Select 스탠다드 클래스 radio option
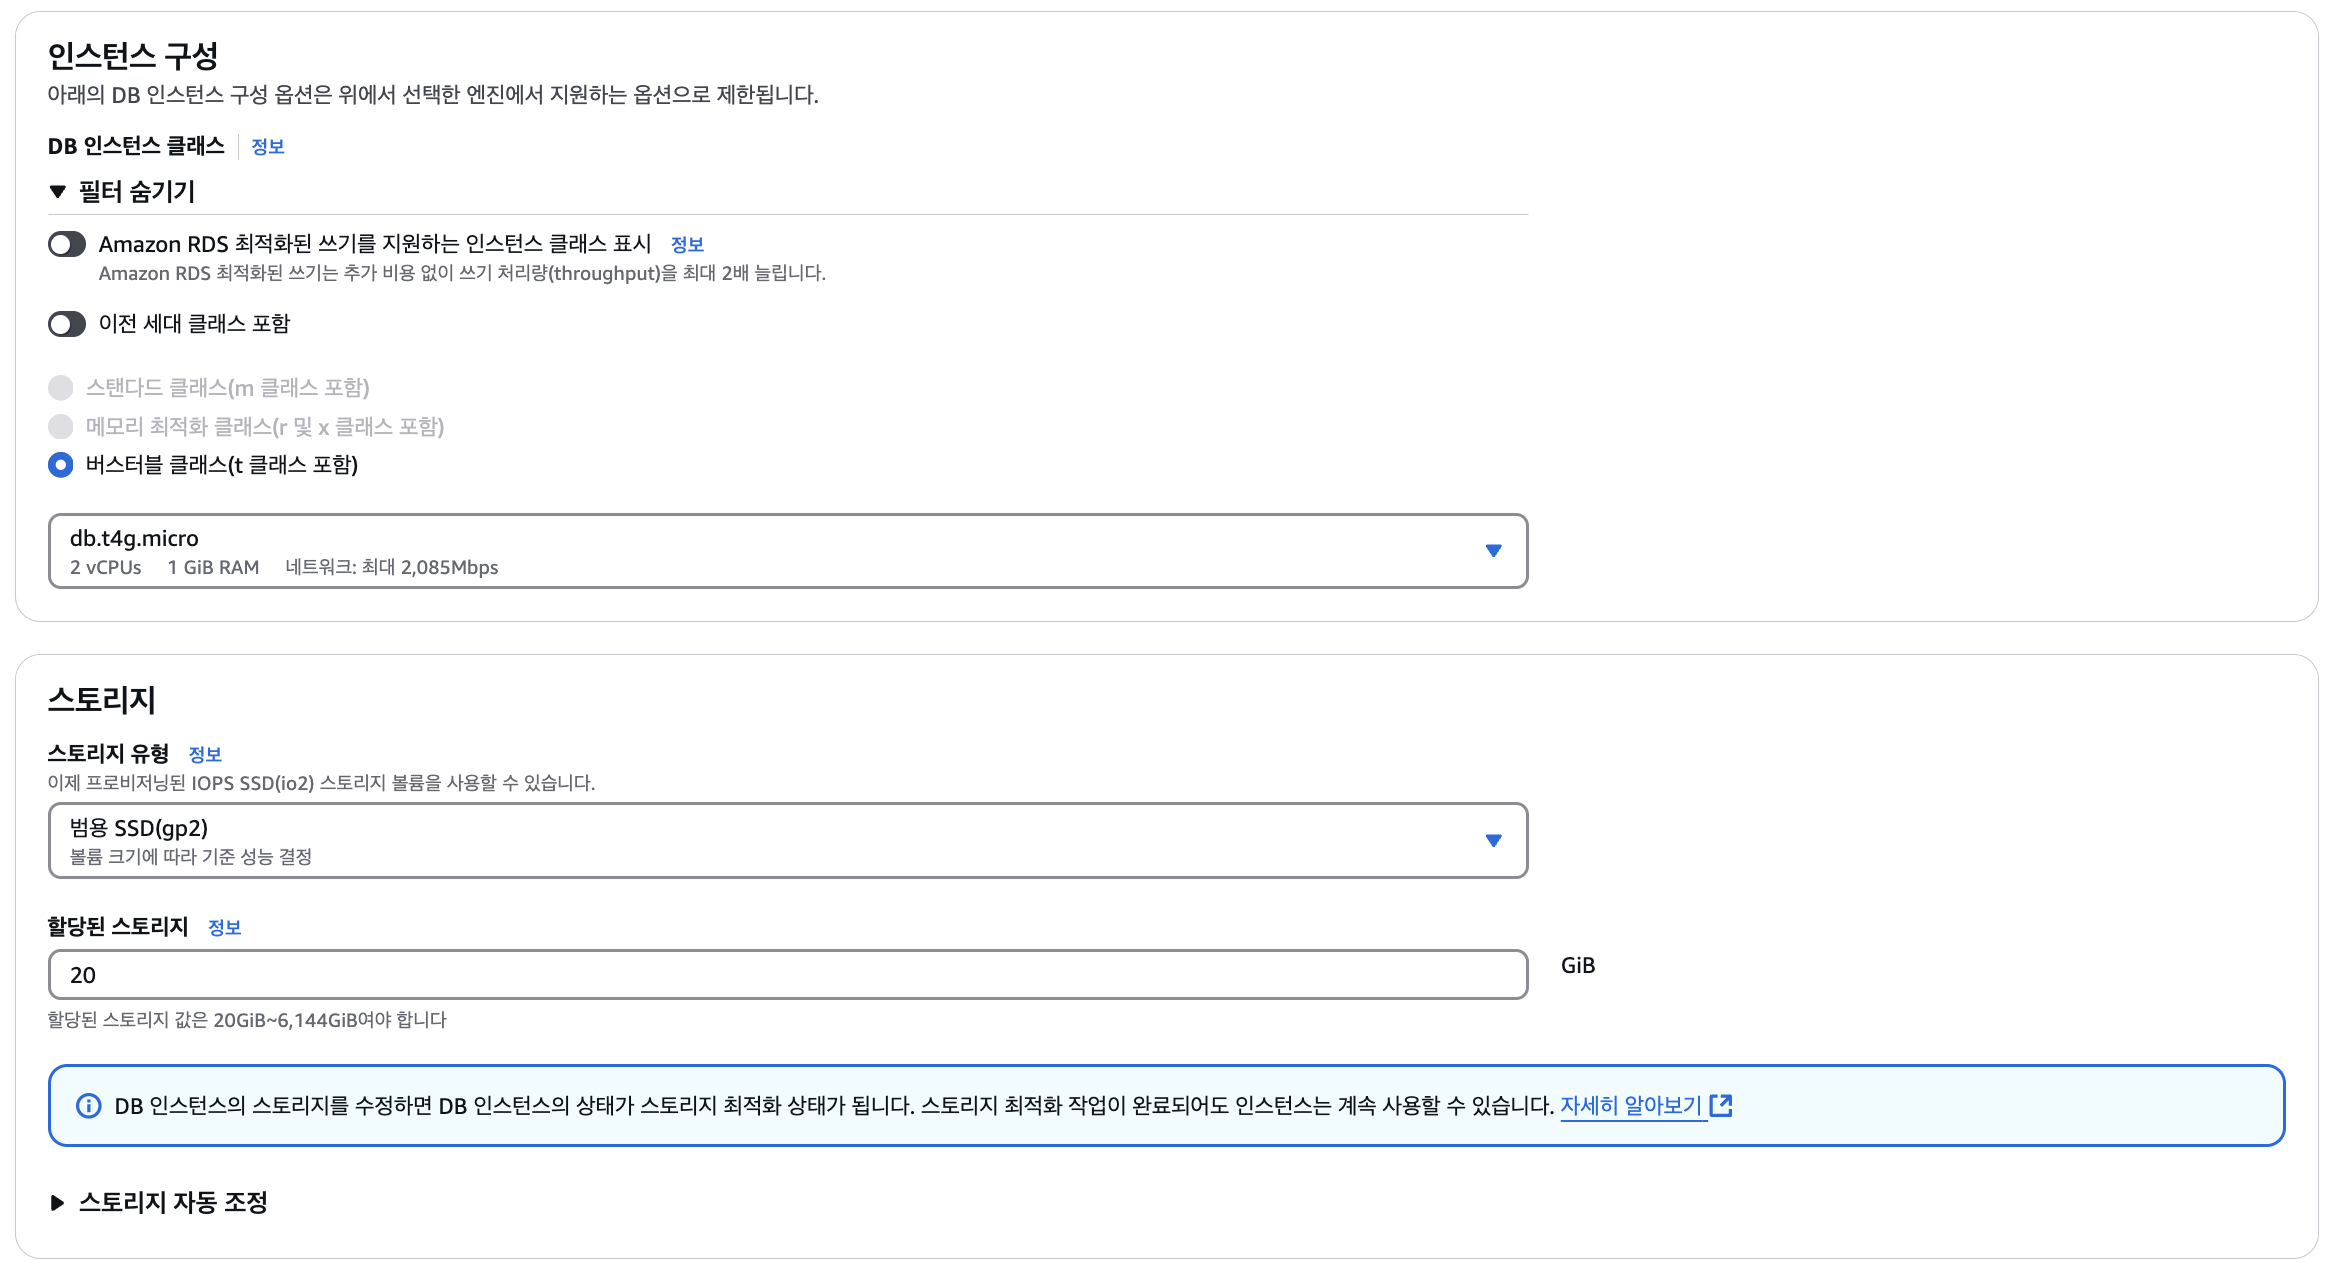Screen dimensions: 2328x1280 click(x=61, y=388)
